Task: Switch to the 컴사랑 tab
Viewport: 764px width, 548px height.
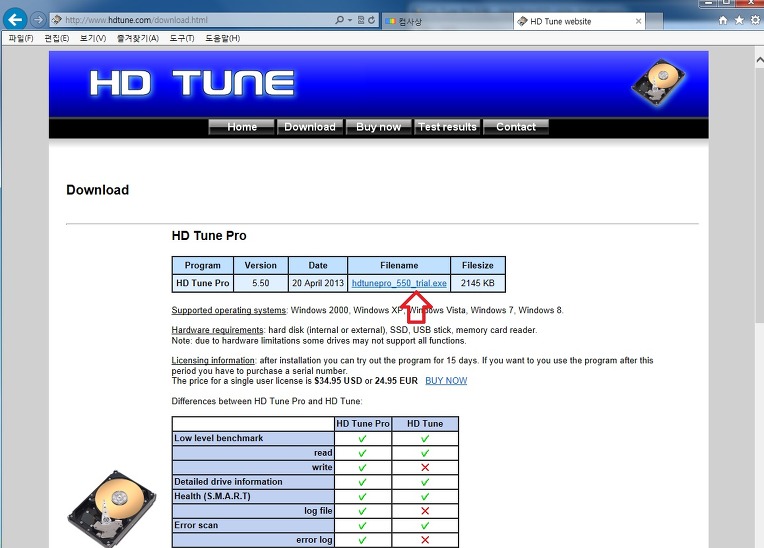Action: pos(447,21)
